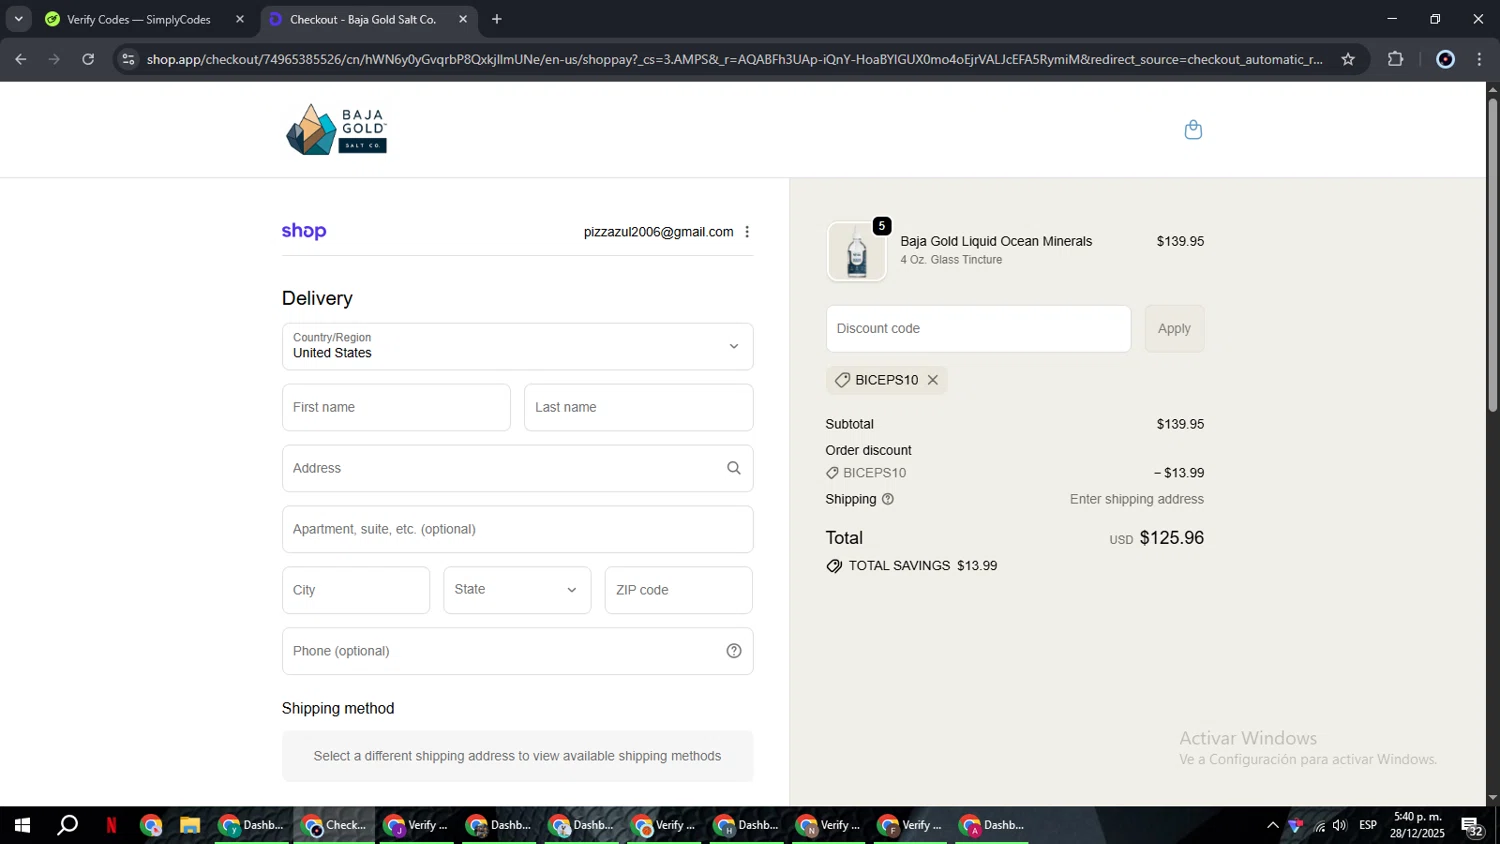Open the tab search dropdown
1500x844 pixels.
coord(18,19)
